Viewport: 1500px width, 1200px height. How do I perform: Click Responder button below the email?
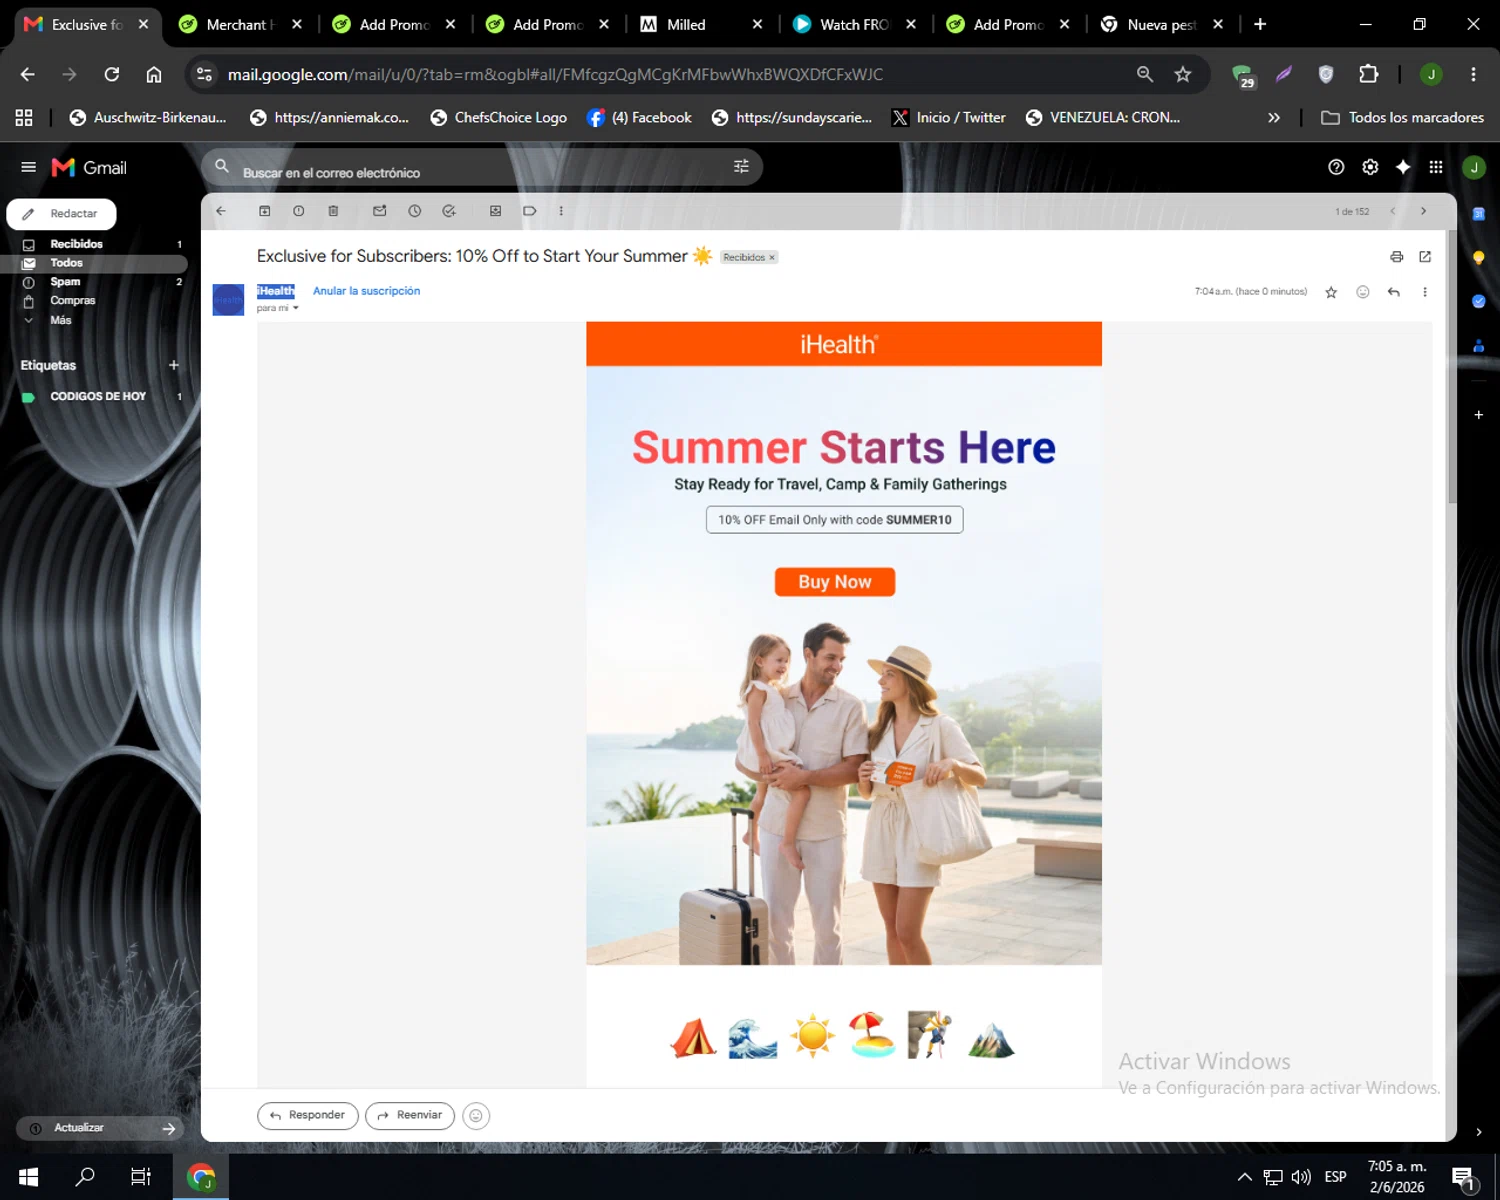pos(308,1115)
